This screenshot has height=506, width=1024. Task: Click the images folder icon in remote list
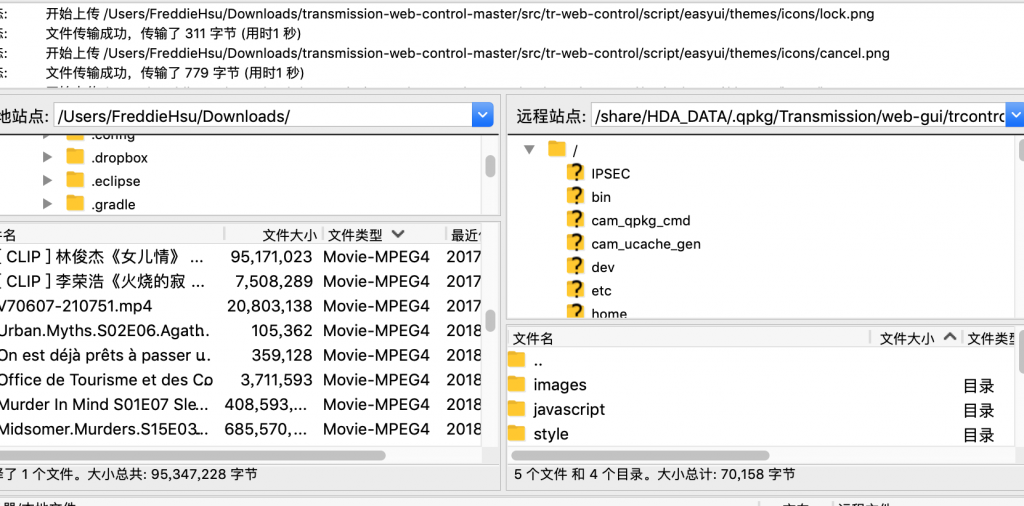517,385
